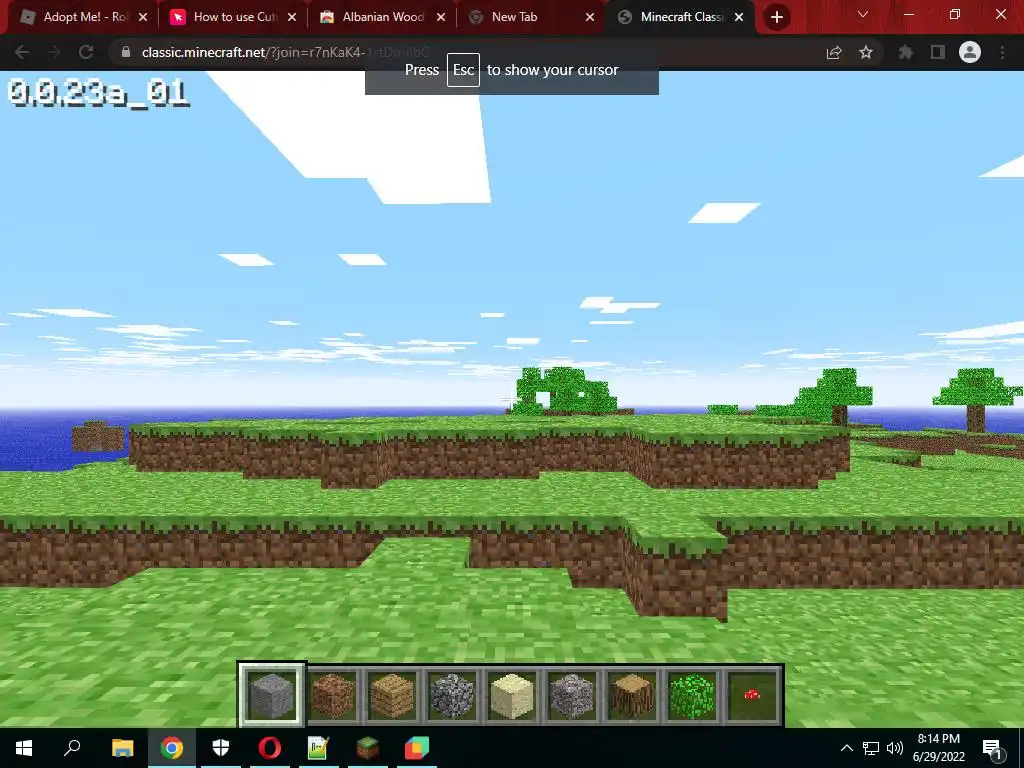
Task: Reload the Minecraft Classic page
Action: pyautogui.click(x=86, y=52)
